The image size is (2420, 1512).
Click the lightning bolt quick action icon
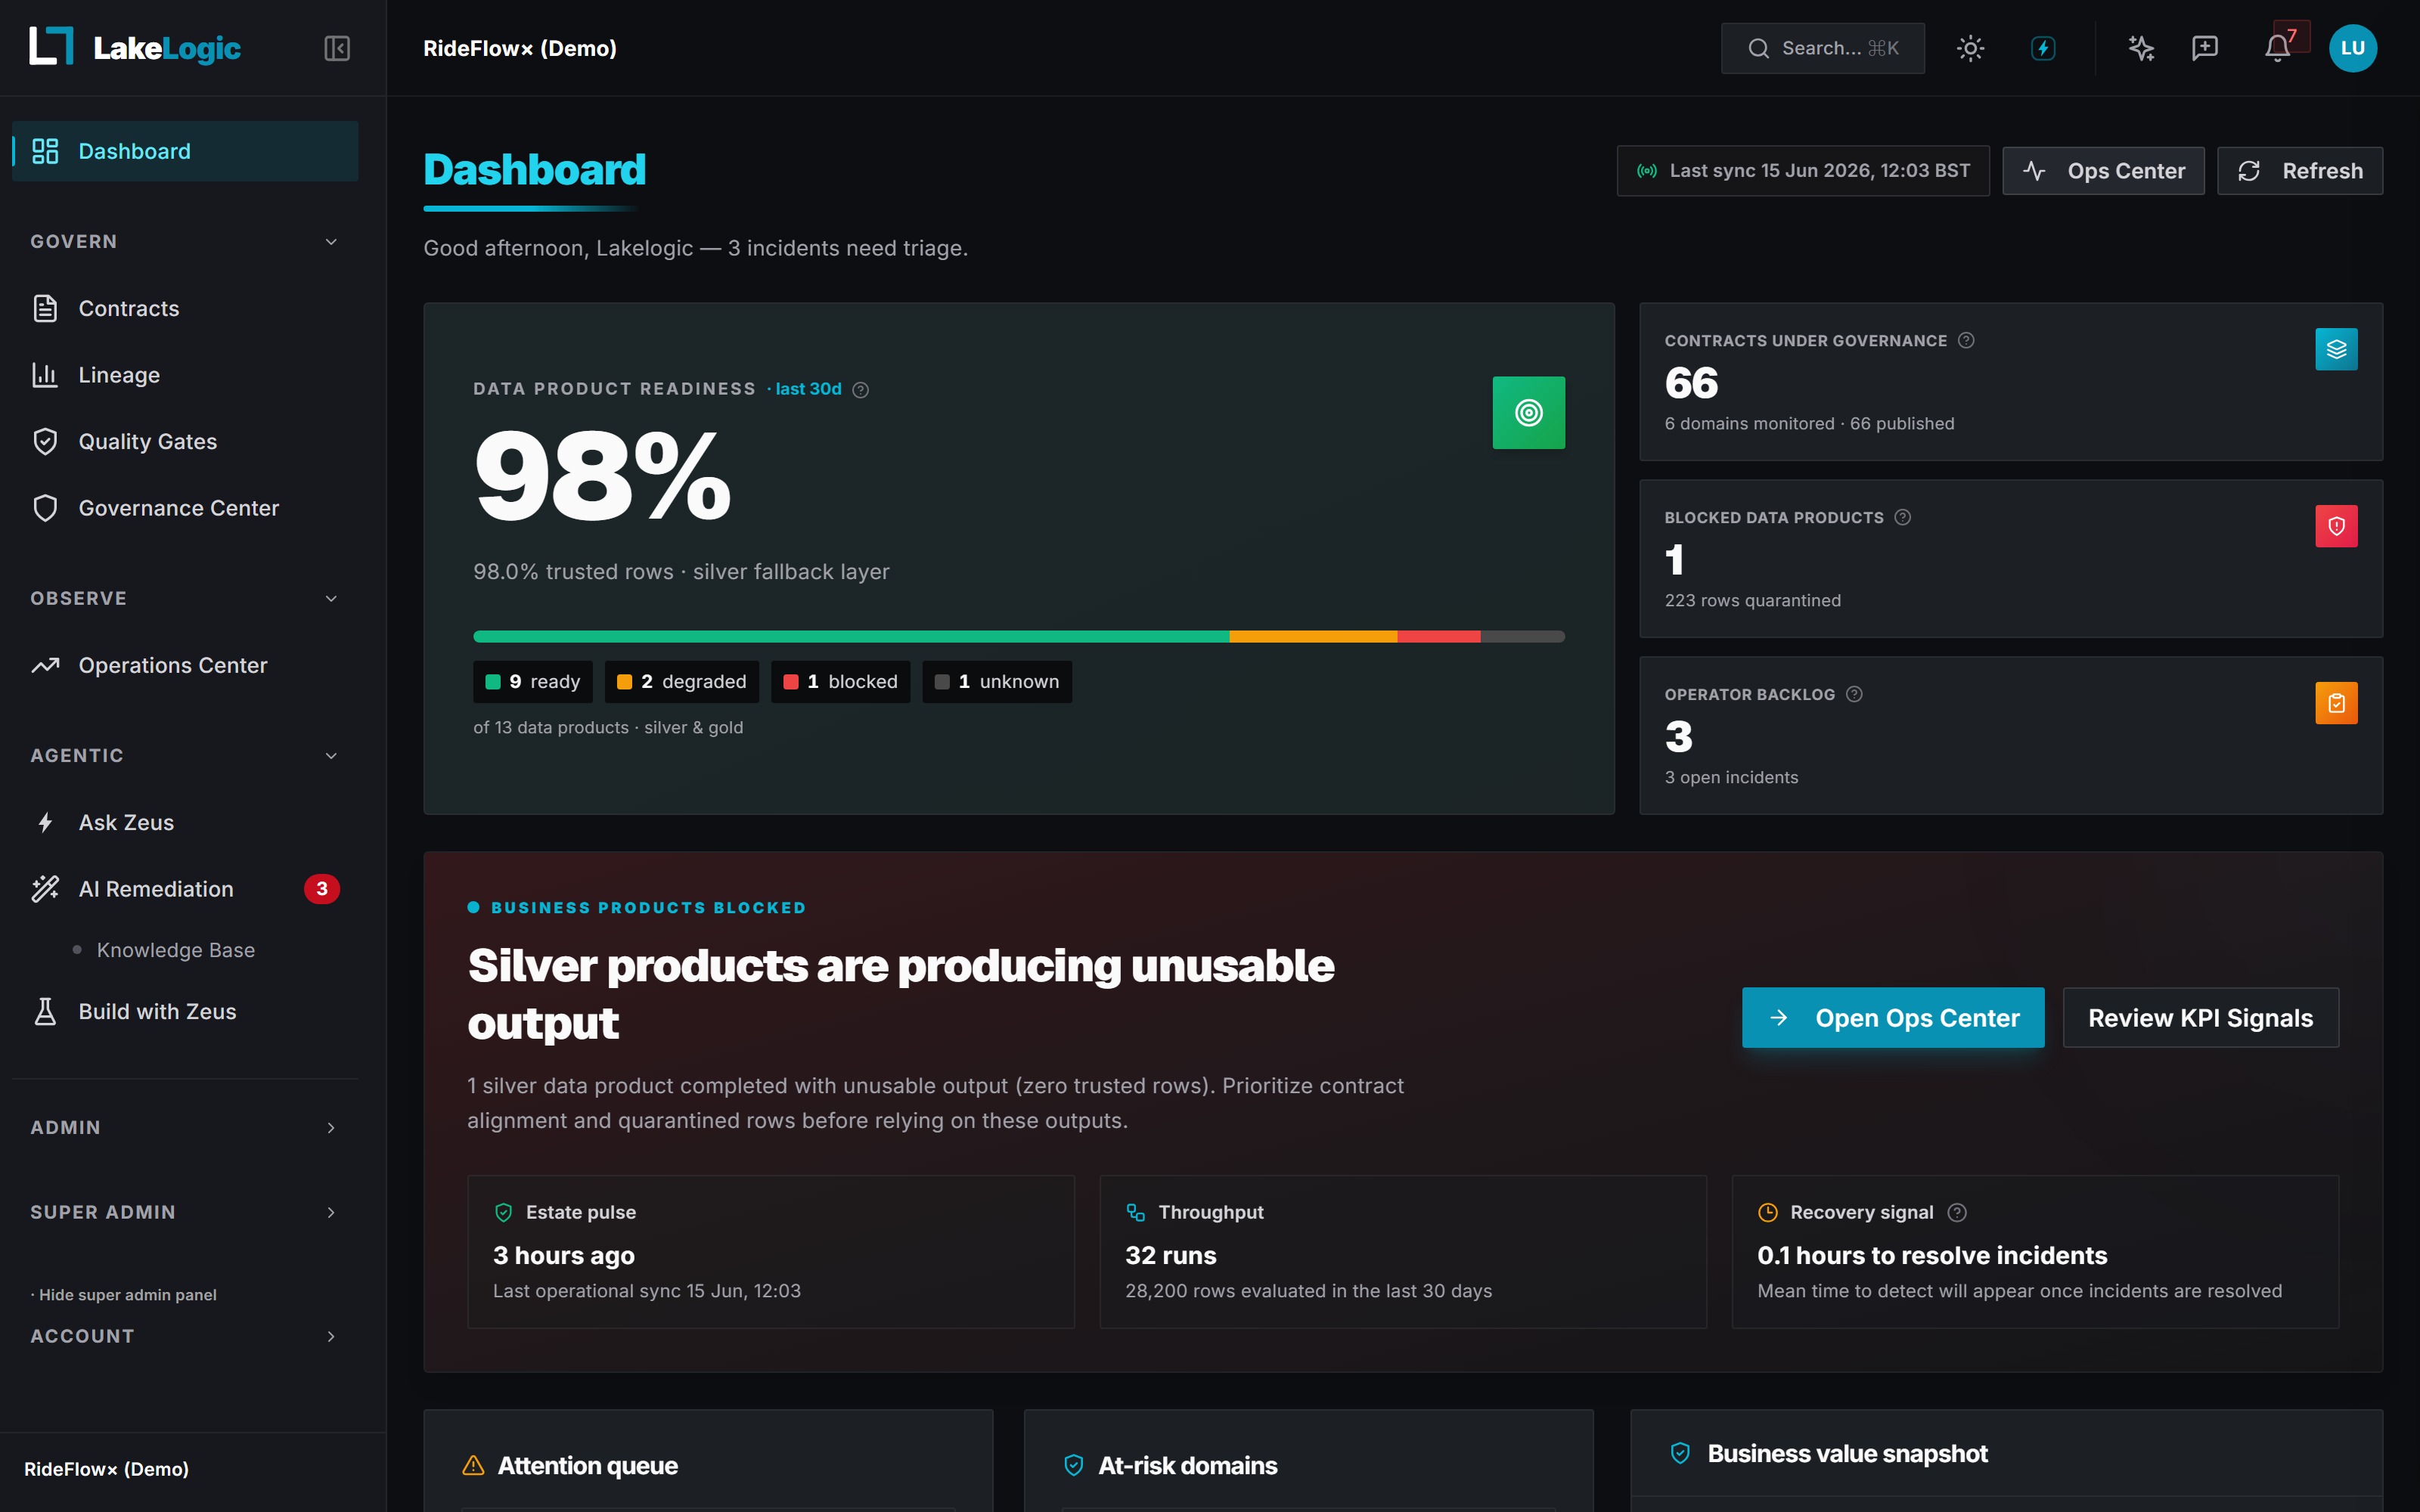pos(2043,48)
